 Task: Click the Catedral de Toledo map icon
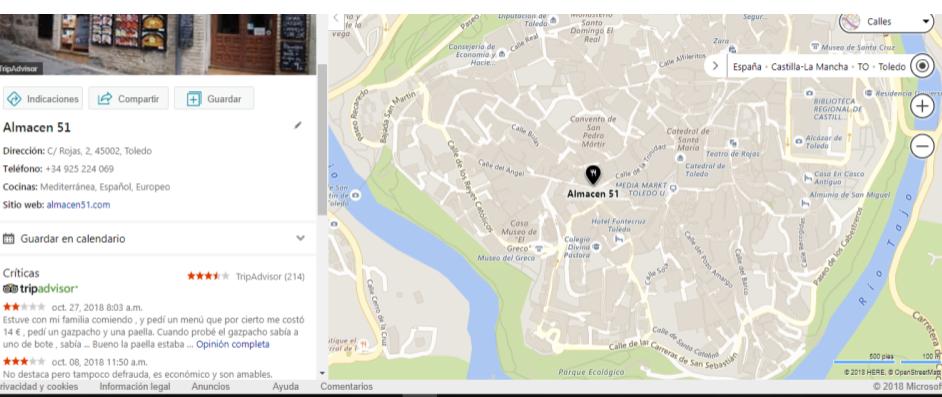coord(679,157)
